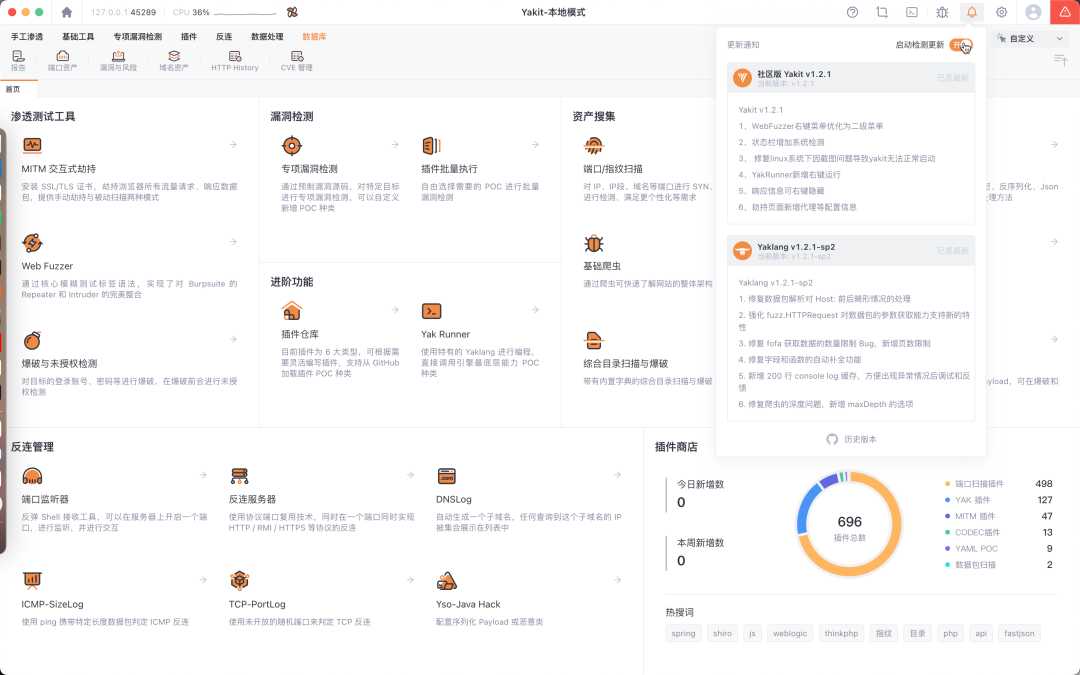The height and width of the screenshot is (675, 1080).
Task: Open the 手工渗透 menu
Action: tap(27, 37)
